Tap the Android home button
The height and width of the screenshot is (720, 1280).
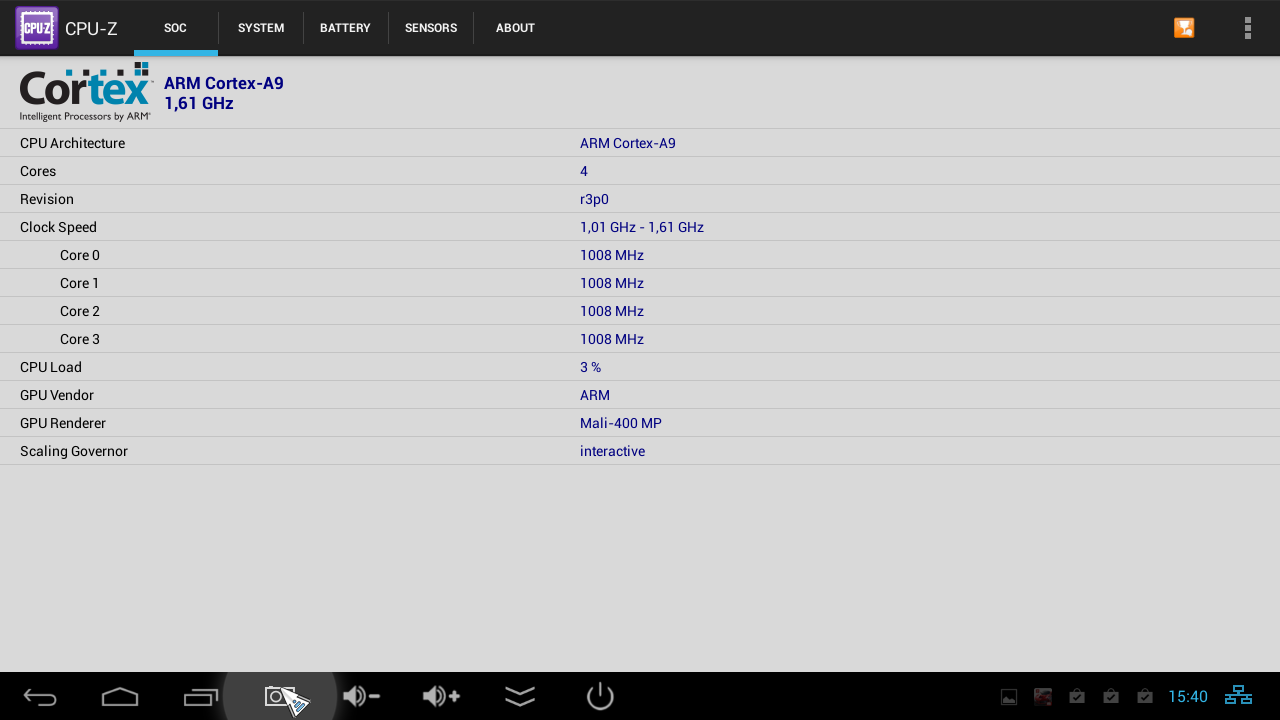tap(120, 697)
